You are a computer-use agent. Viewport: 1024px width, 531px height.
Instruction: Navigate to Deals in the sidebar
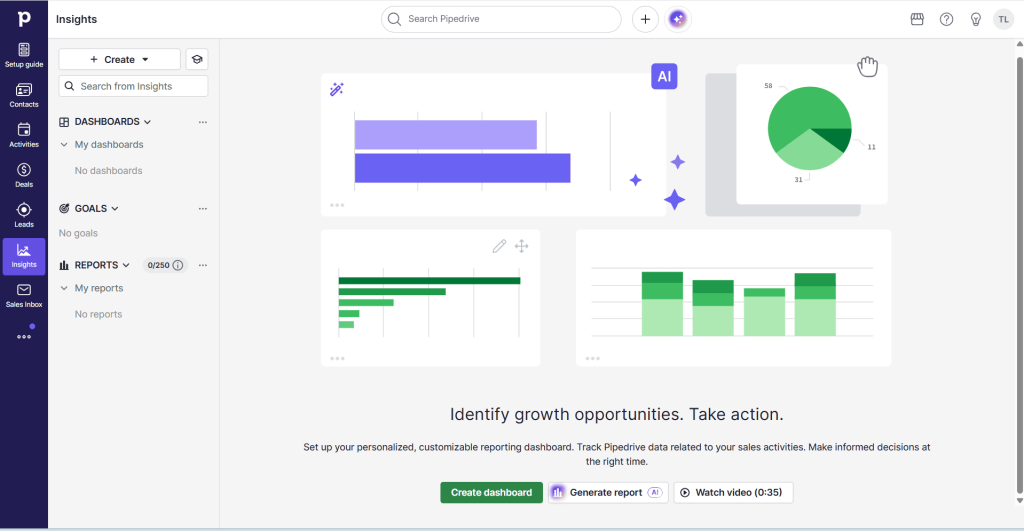coord(24,175)
